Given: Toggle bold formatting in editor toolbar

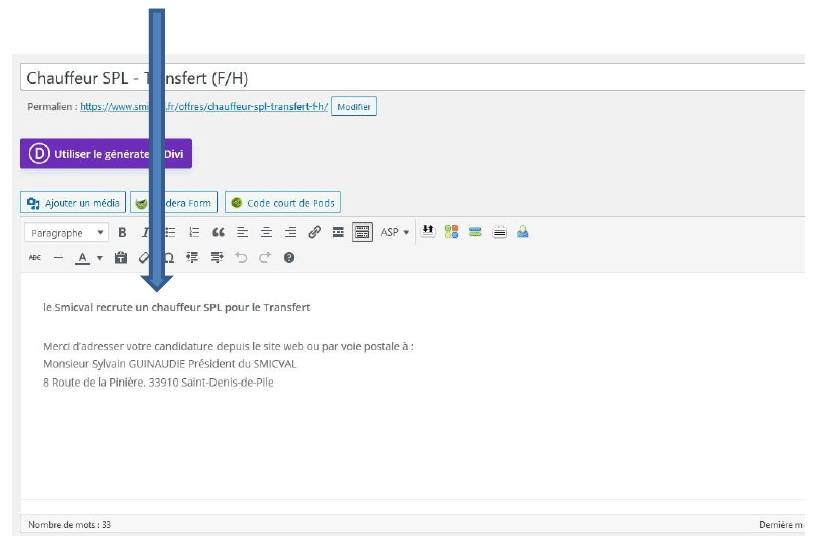Looking at the screenshot, I should click(x=122, y=232).
